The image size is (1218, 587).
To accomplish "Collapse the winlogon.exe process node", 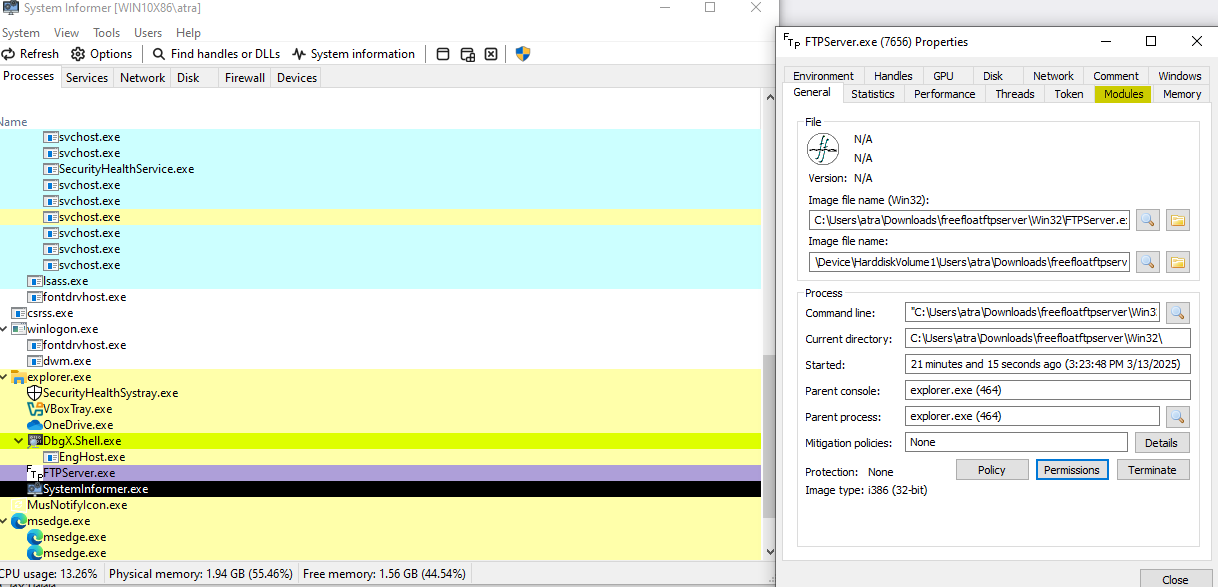I will click(4, 329).
